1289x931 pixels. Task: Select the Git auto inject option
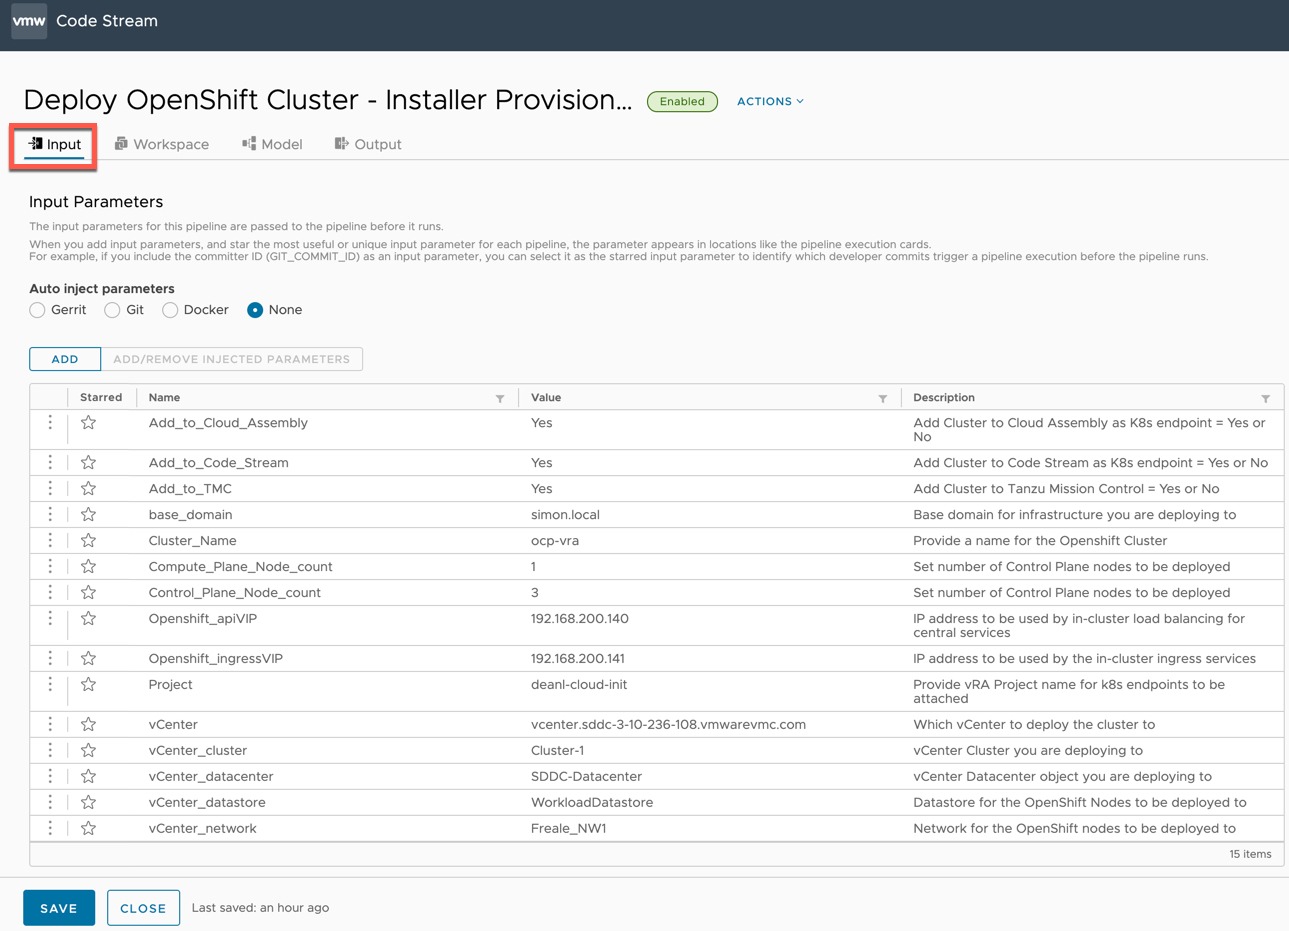pos(112,310)
